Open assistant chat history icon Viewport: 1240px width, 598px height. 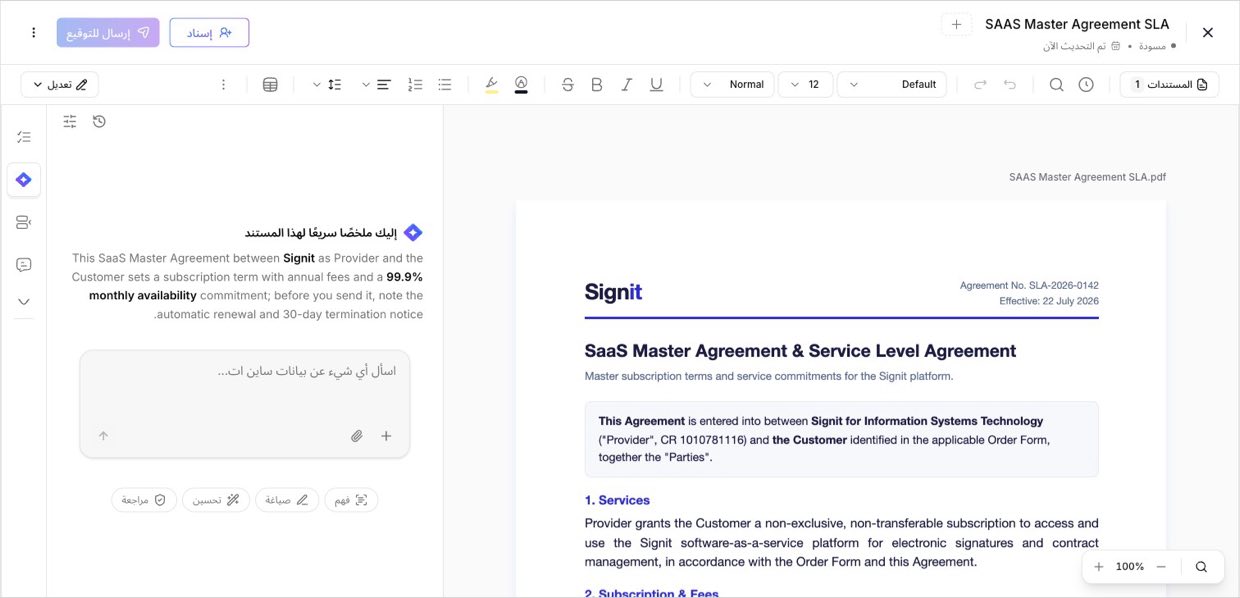point(99,122)
